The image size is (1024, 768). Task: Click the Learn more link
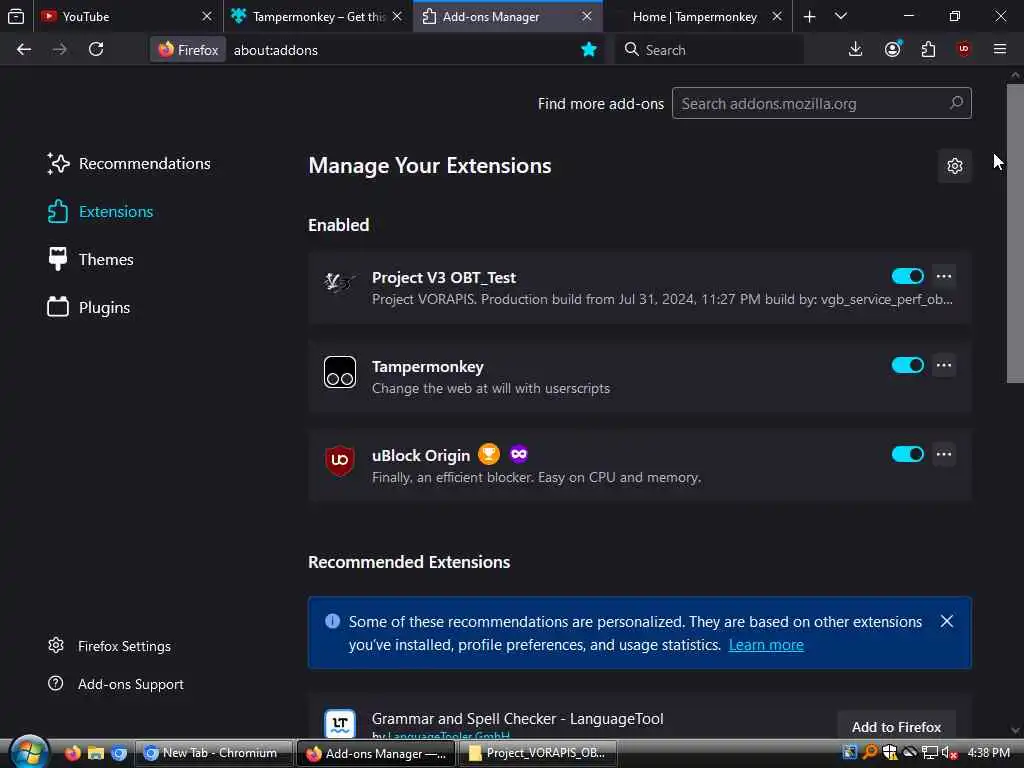(x=766, y=645)
